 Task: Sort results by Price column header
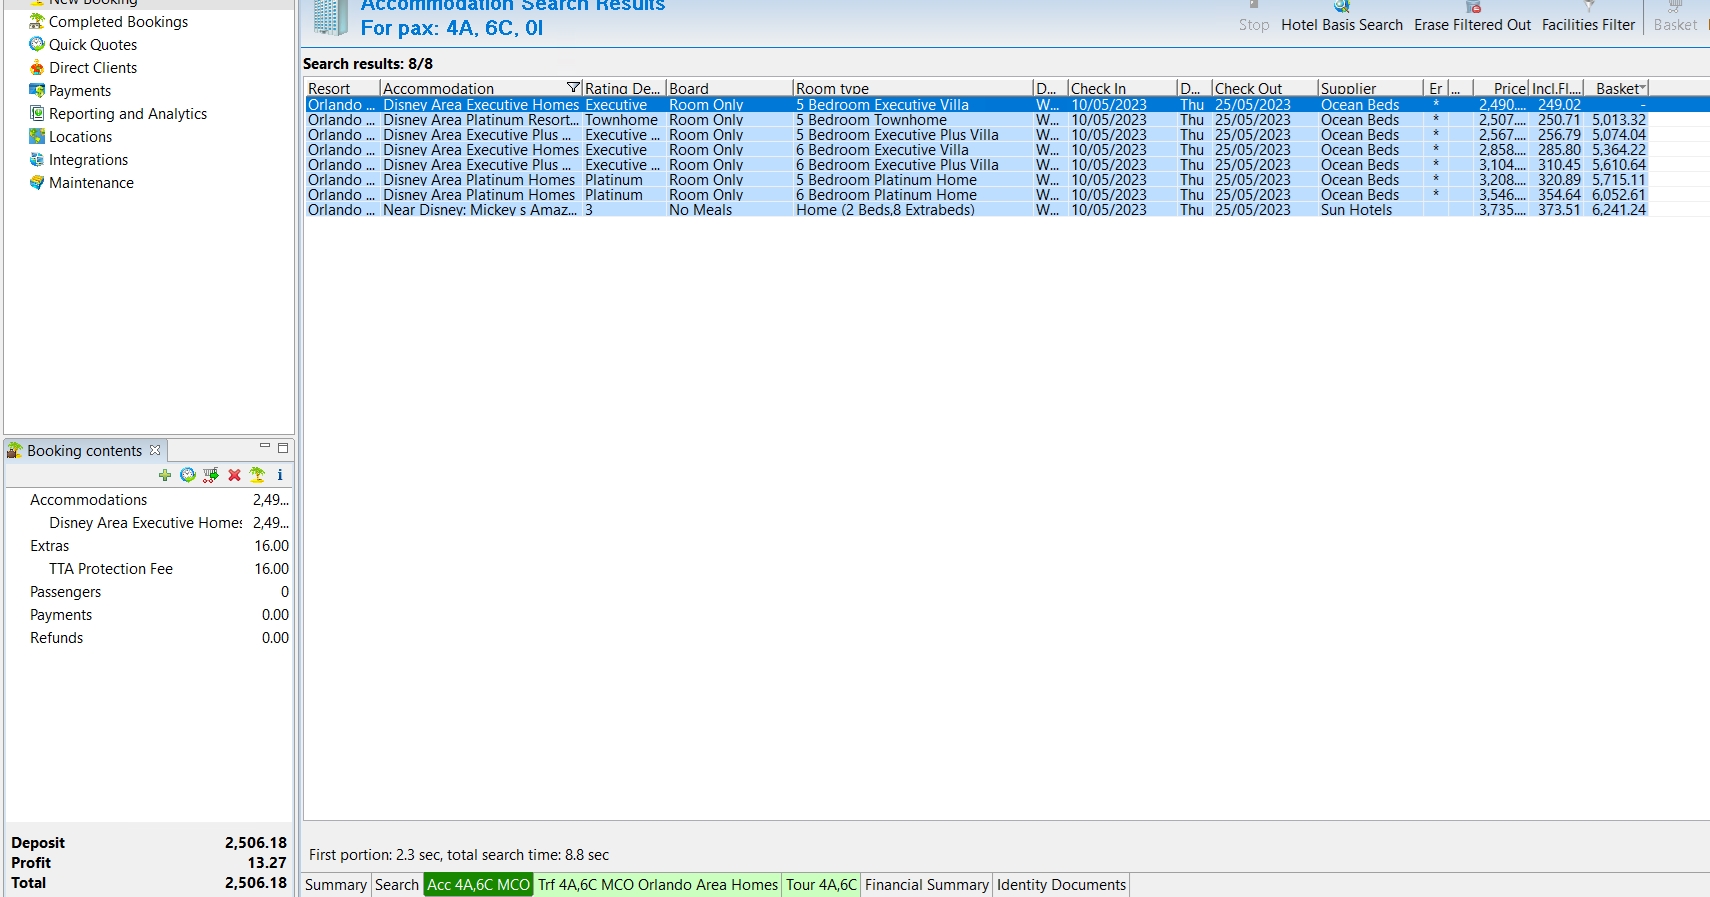pyautogui.click(x=1501, y=88)
